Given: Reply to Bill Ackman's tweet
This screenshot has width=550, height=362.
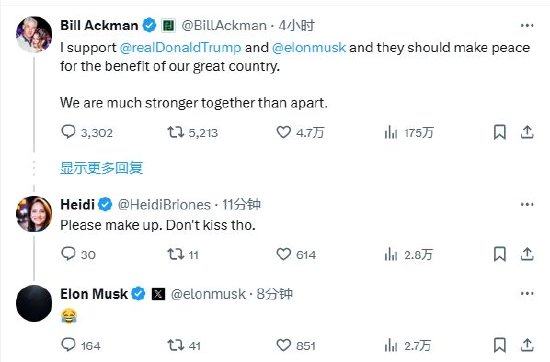Looking at the screenshot, I should pos(68,132).
